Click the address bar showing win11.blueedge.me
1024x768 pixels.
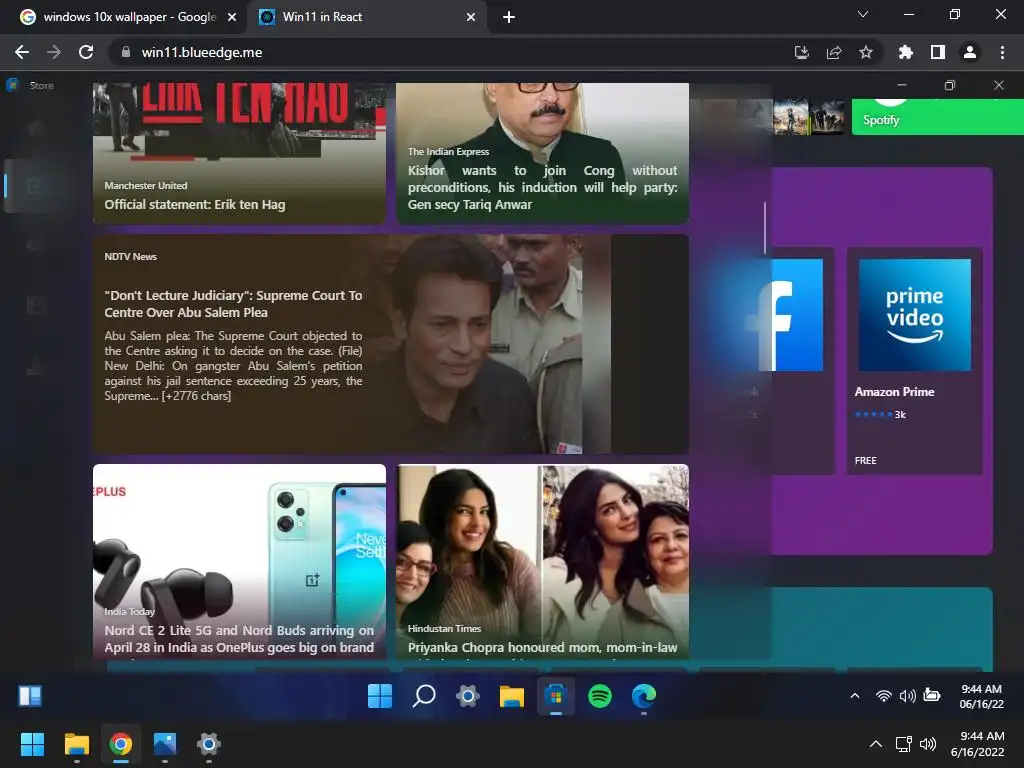point(451,52)
